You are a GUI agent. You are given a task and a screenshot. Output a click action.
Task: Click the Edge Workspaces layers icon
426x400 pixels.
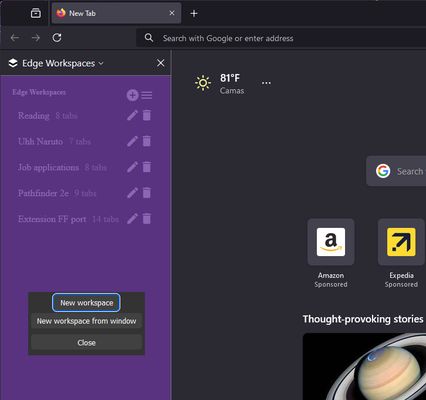pyautogui.click(x=13, y=63)
